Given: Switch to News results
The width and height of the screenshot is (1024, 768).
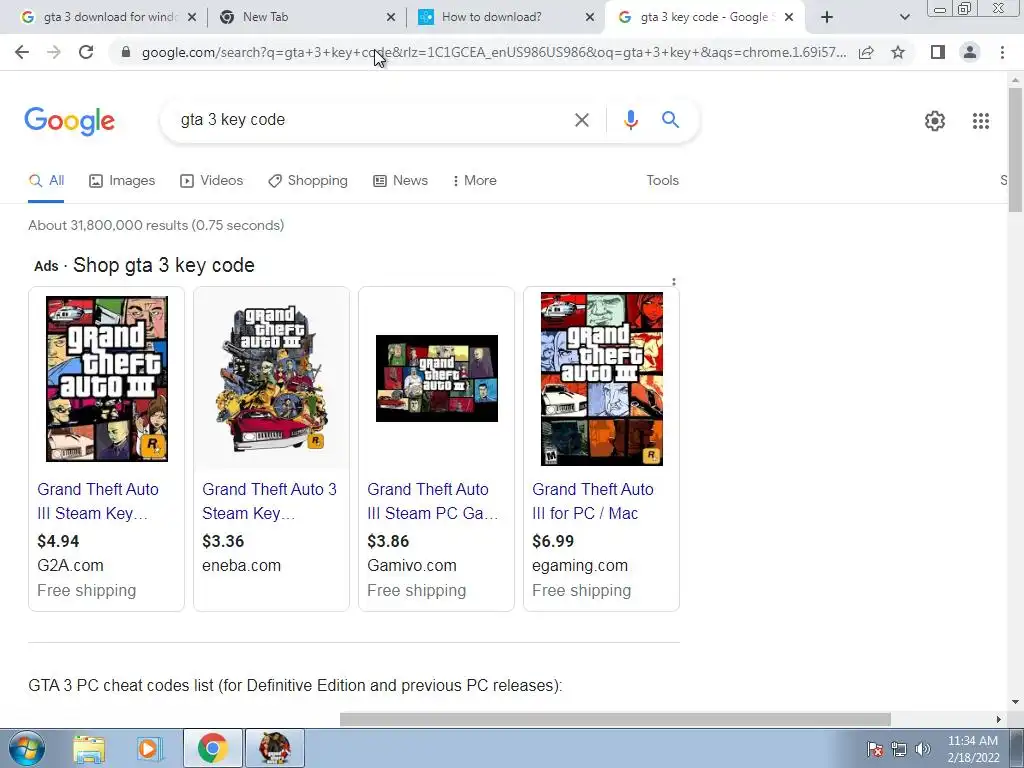Looking at the screenshot, I should (x=400, y=181).
